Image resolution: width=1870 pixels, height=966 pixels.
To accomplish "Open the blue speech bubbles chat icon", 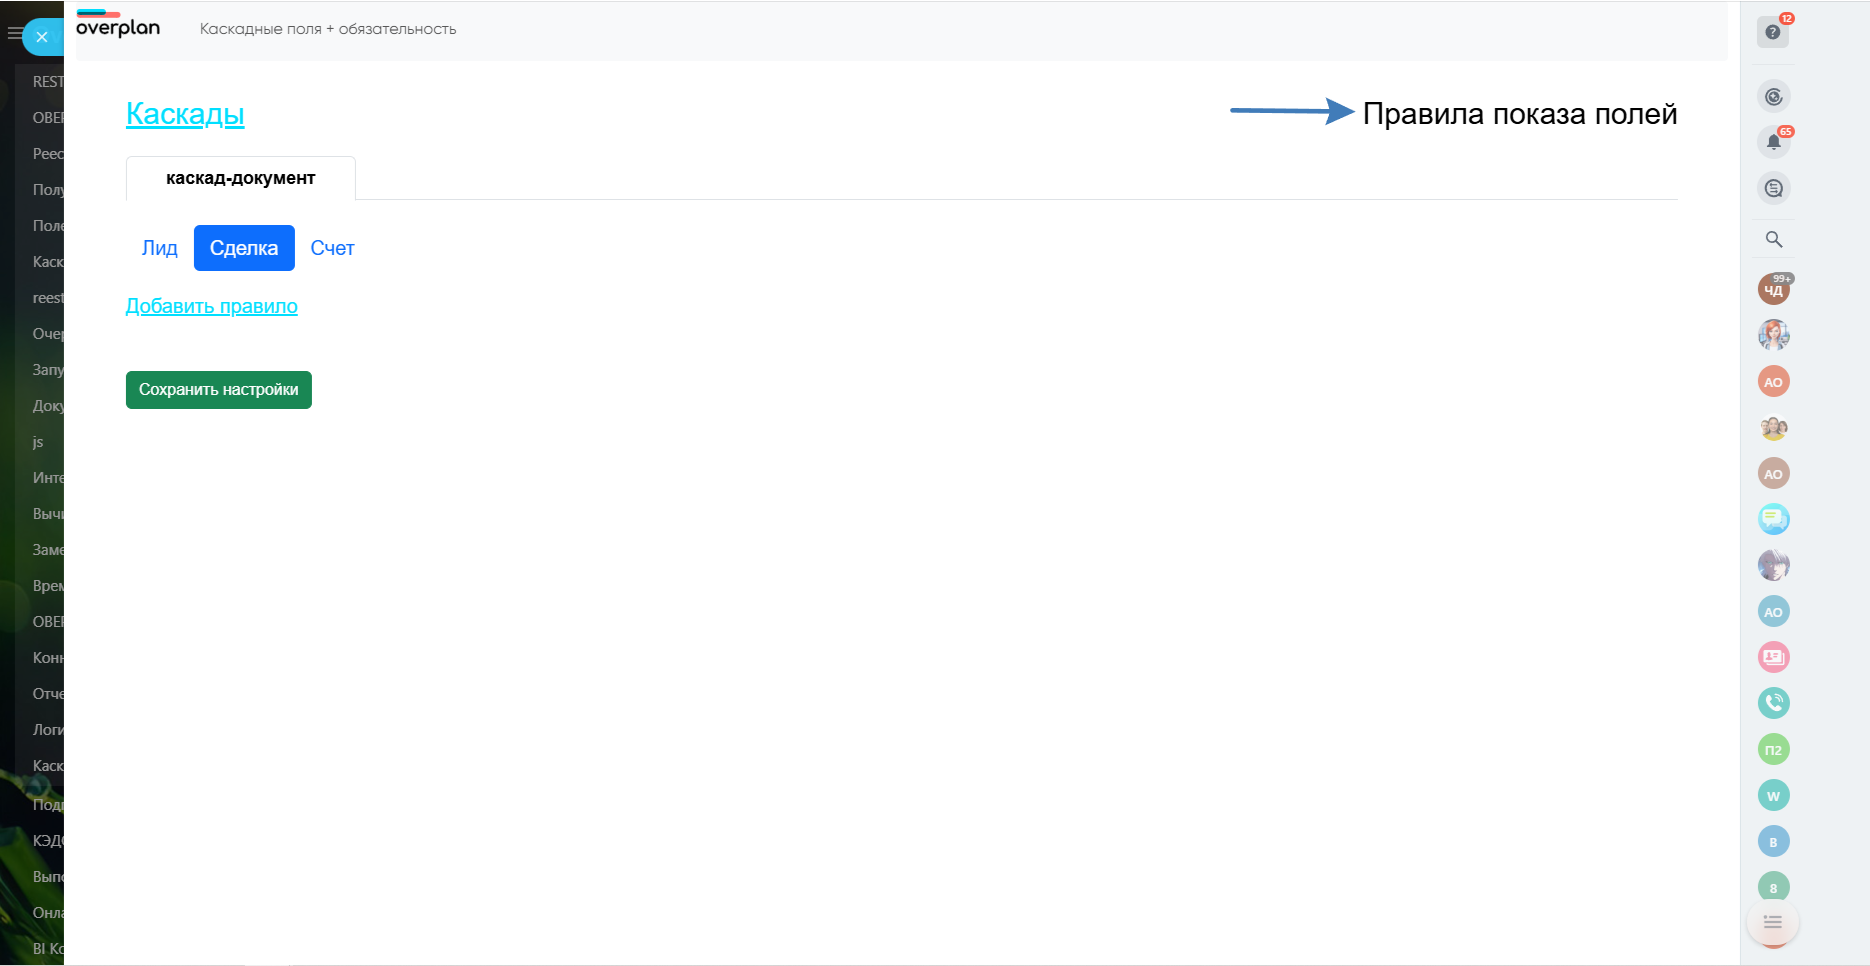I will (1773, 519).
